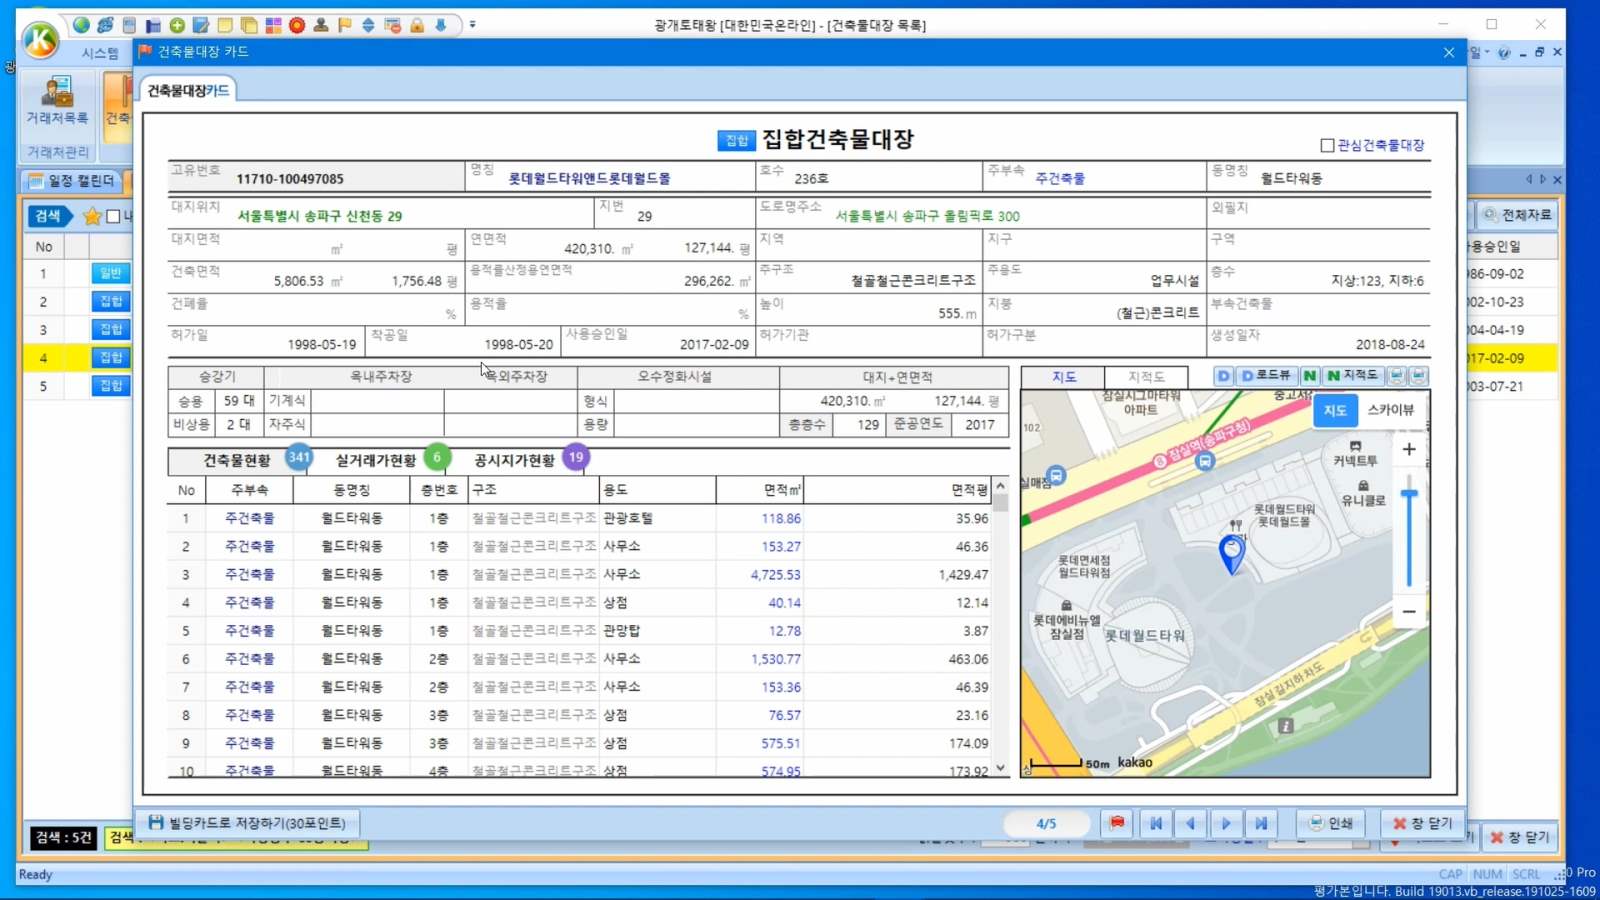The height and width of the screenshot is (900, 1600).
Task: Click the red flag icon in bottom toolbar
Action: click(1117, 823)
